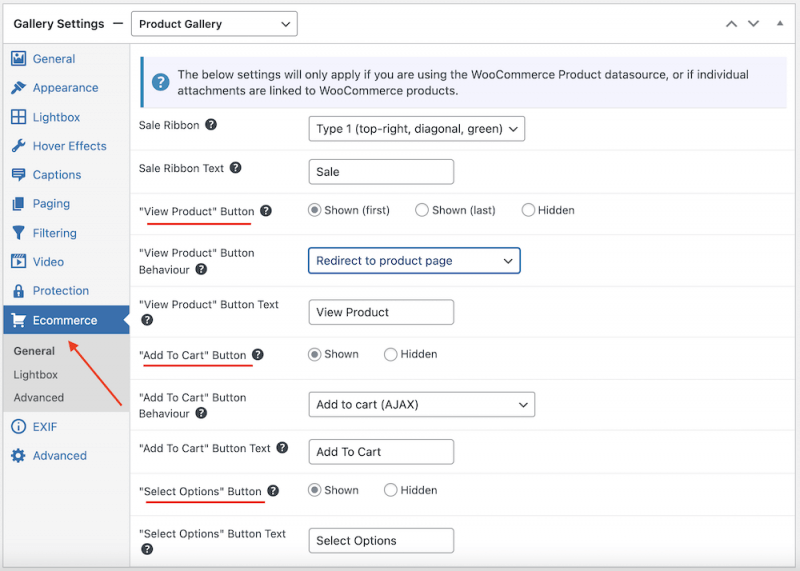Click the help icon next to Sale Ribbon

[x=211, y=126]
